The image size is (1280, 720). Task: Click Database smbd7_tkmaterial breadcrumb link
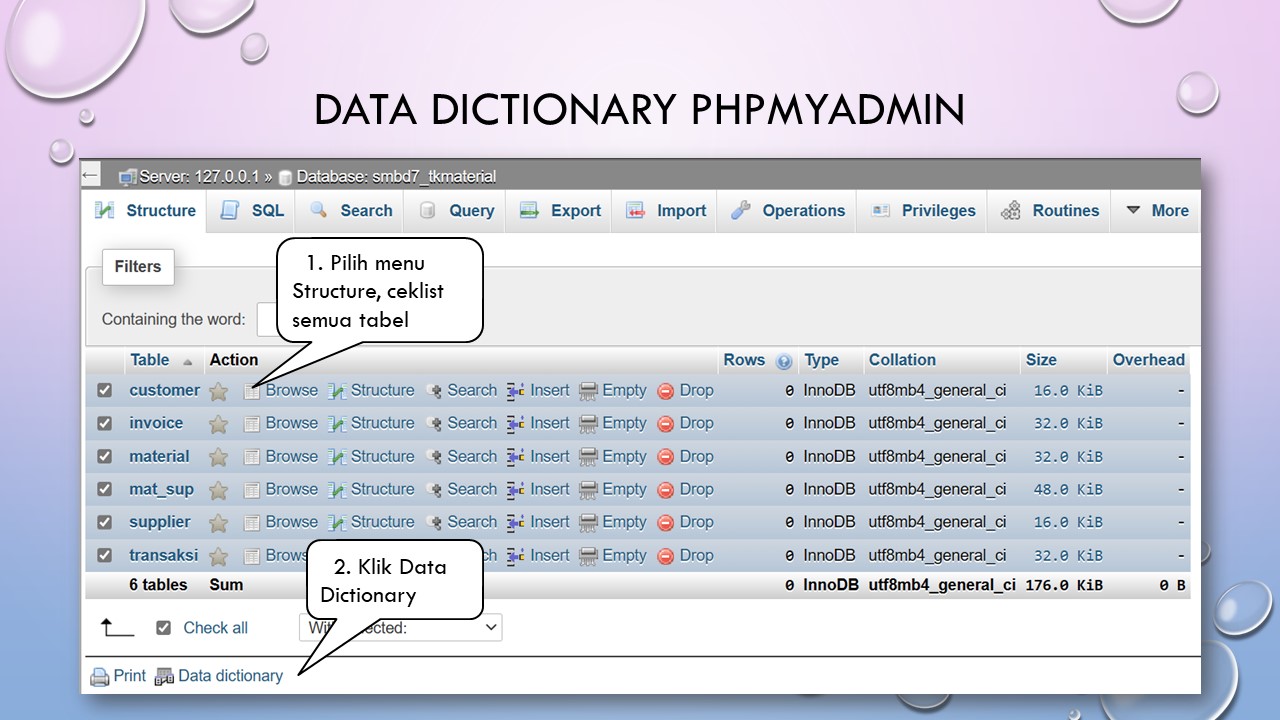[x=396, y=177]
